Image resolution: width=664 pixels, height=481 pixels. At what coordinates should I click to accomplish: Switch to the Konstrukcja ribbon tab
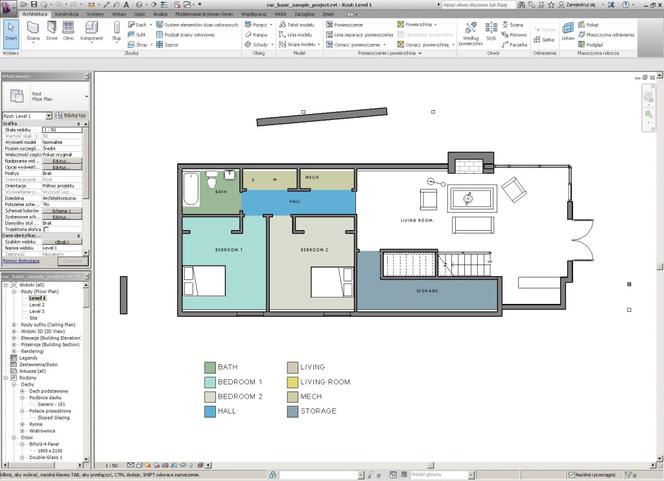tap(67, 14)
